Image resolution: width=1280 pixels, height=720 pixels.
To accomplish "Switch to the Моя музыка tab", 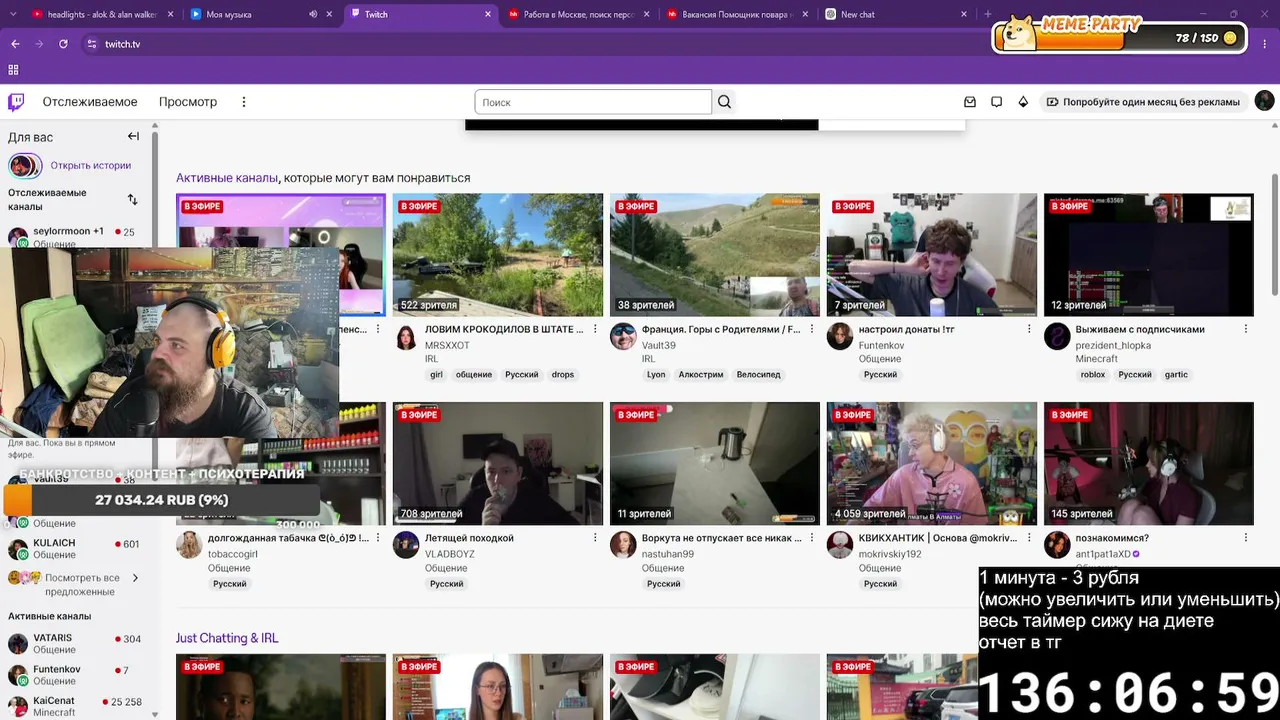I will 261,14.
